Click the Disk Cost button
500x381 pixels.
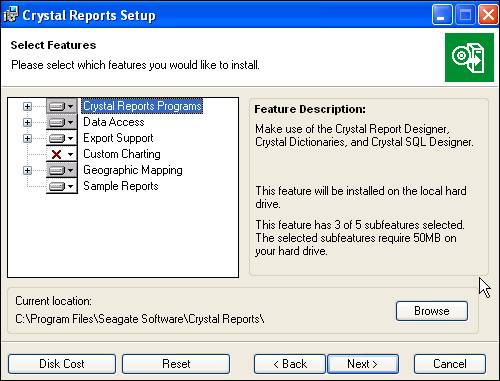point(62,364)
